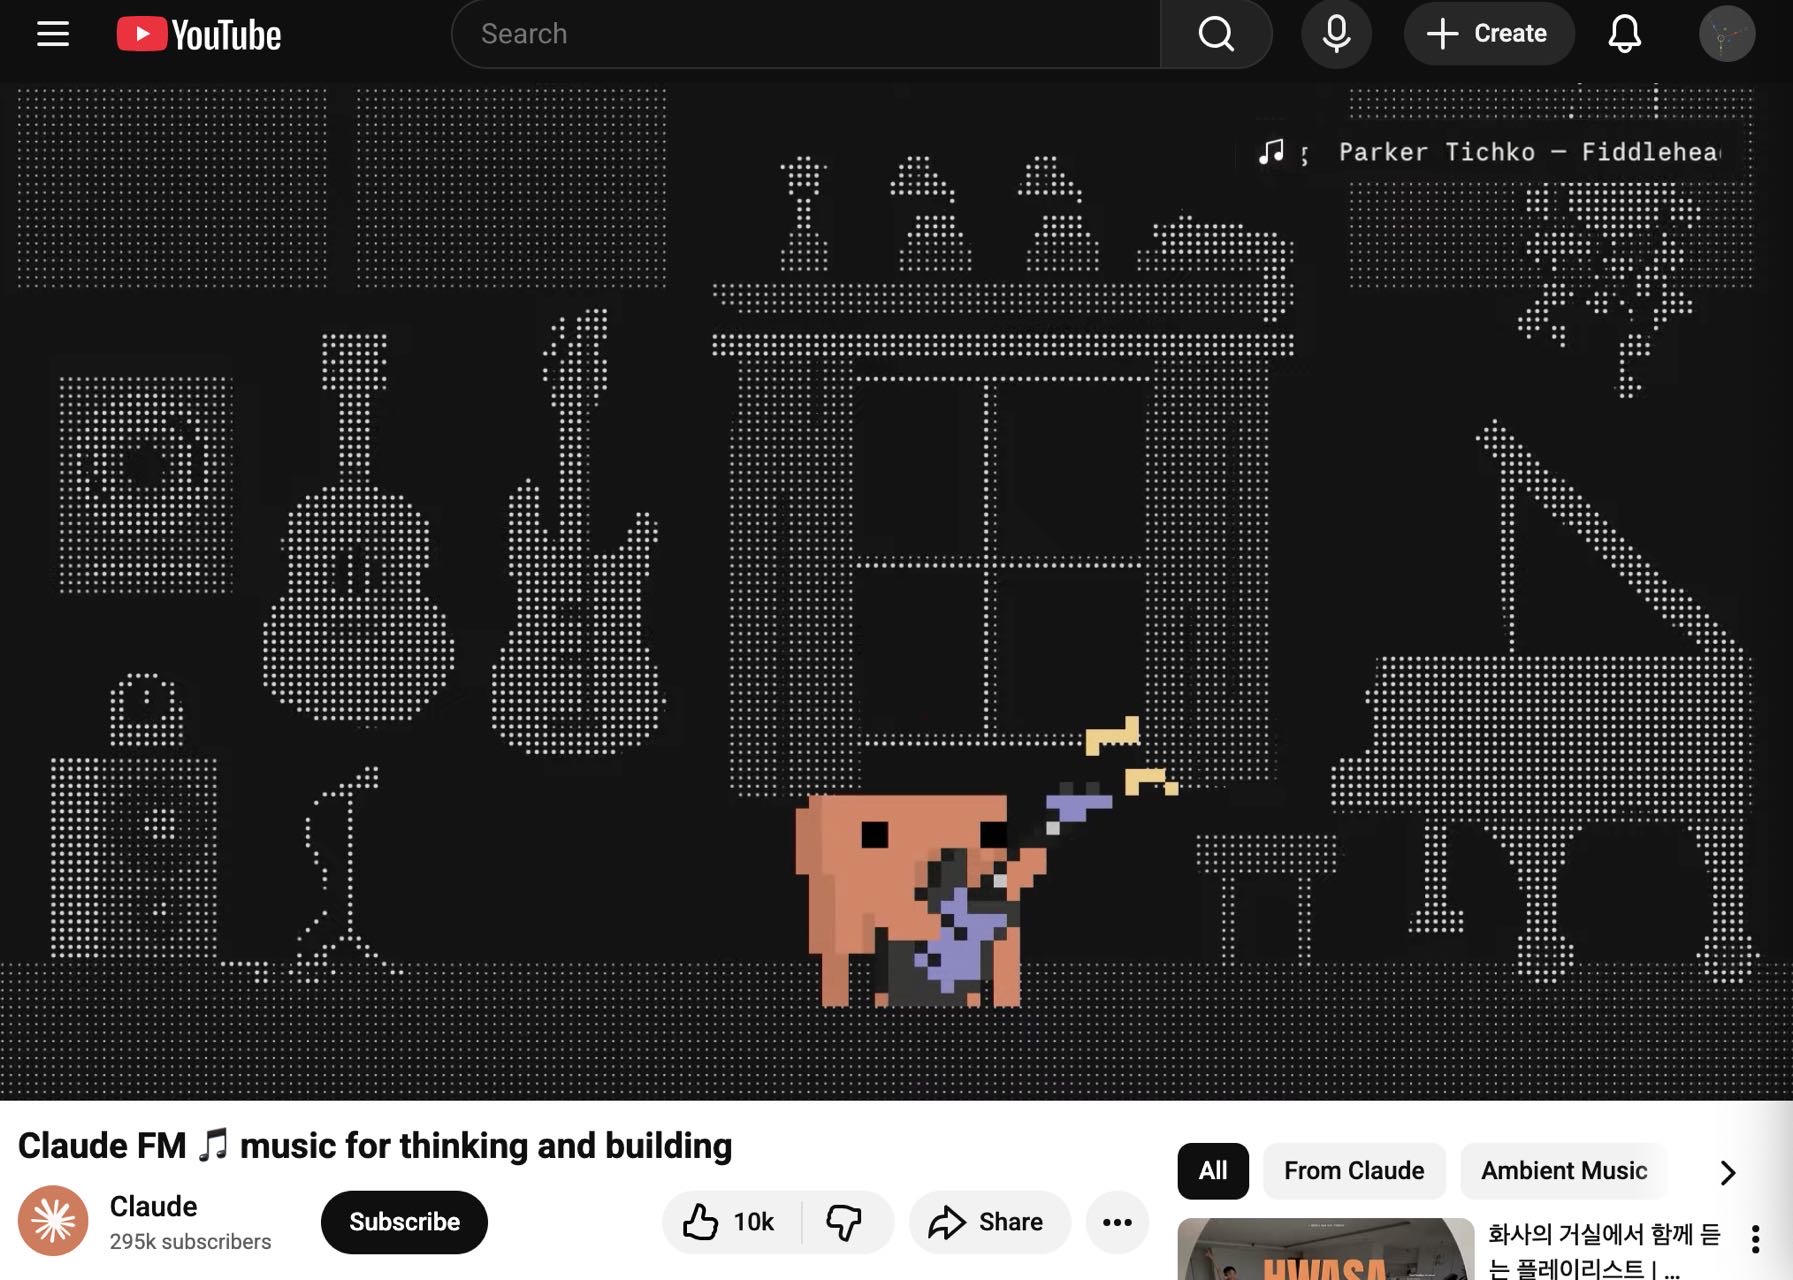Subscribe to the Claude channel
The height and width of the screenshot is (1280, 1793).
(x=404, y=1222)
